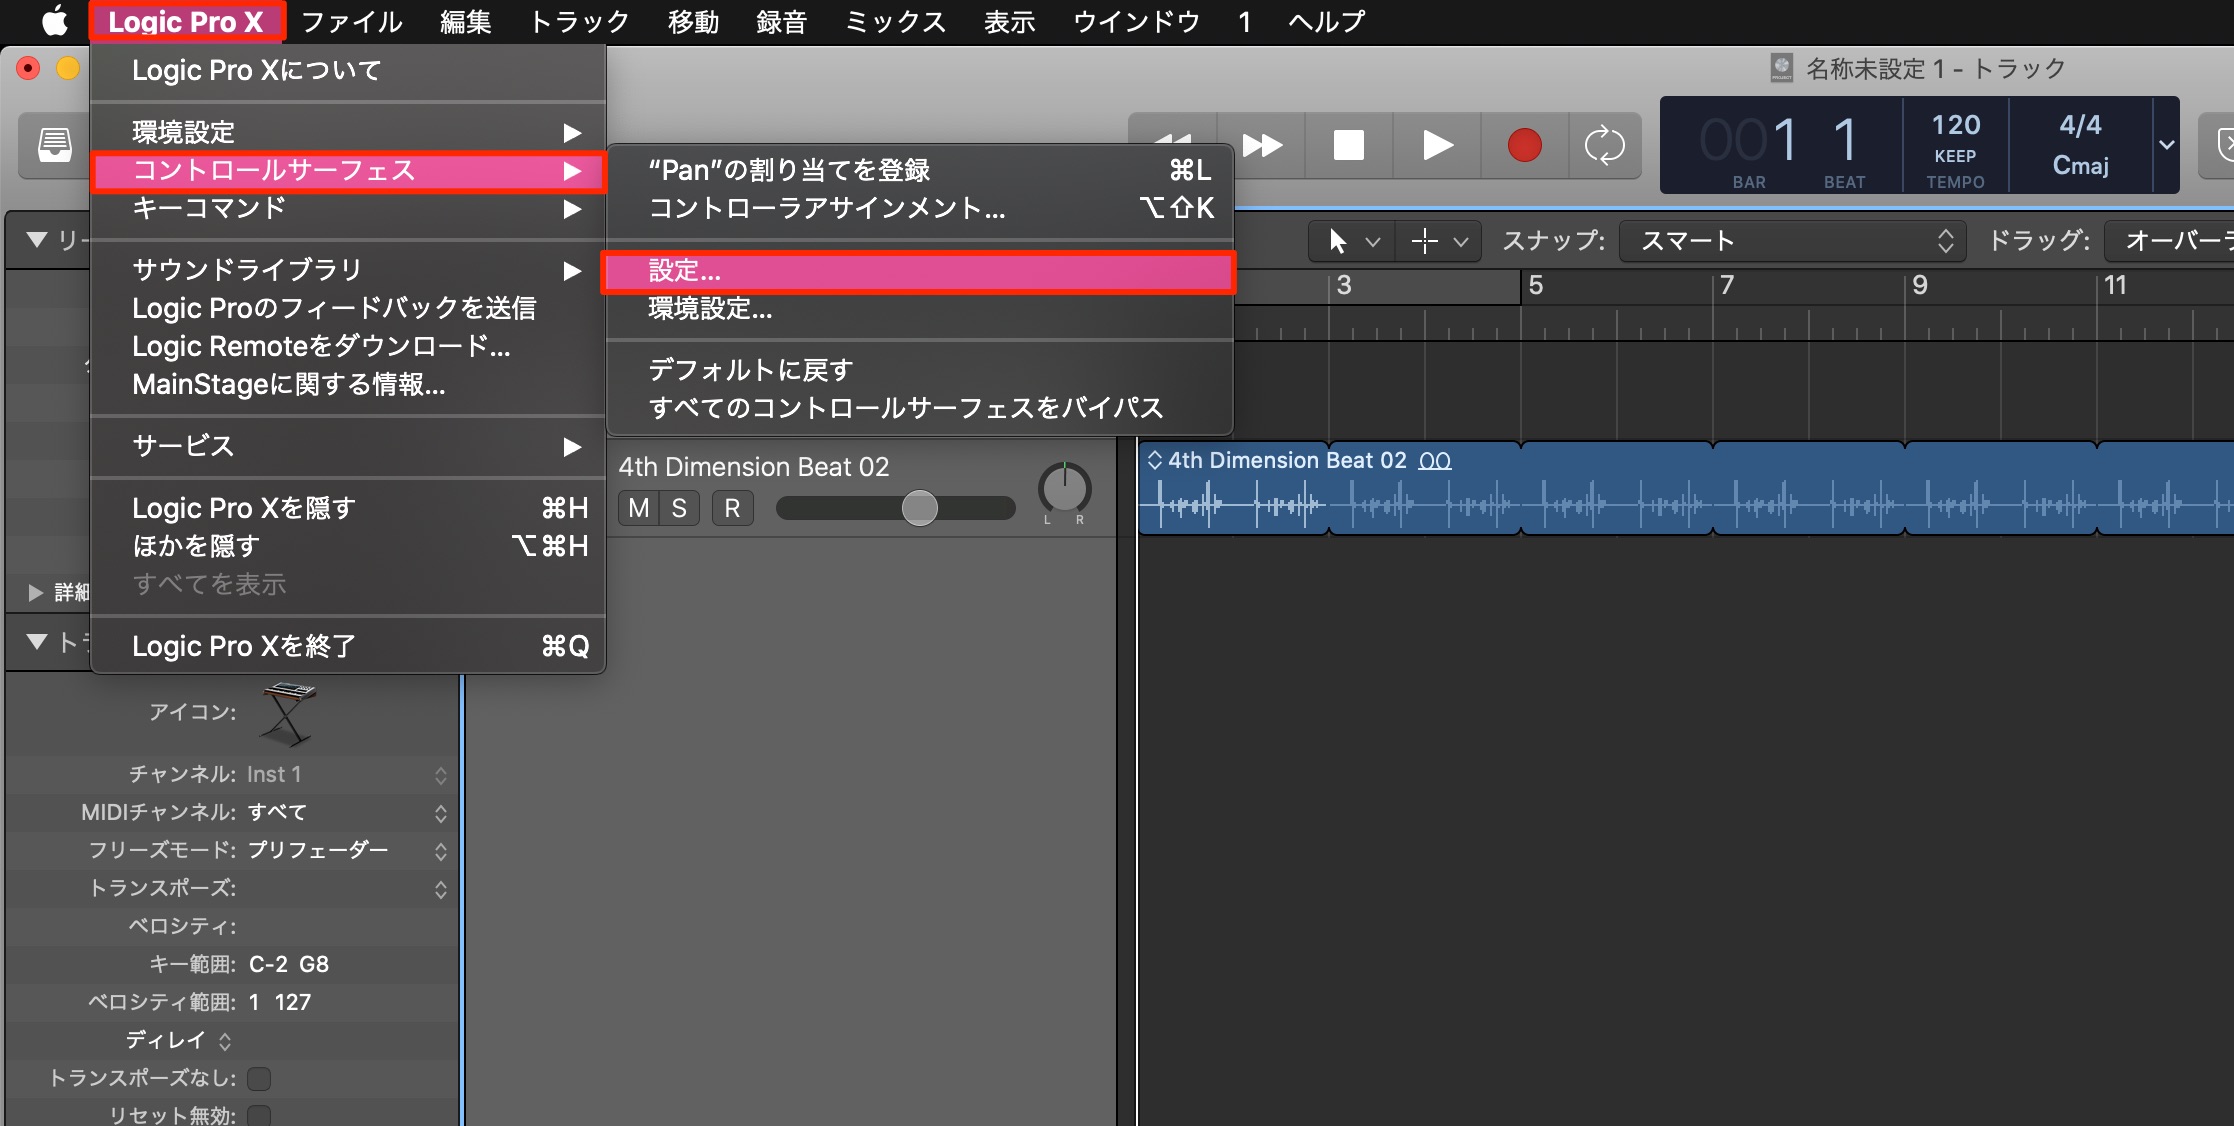Select Logic Proのフィードバックを送信
2234x1126 pixels.
point(348,308)
